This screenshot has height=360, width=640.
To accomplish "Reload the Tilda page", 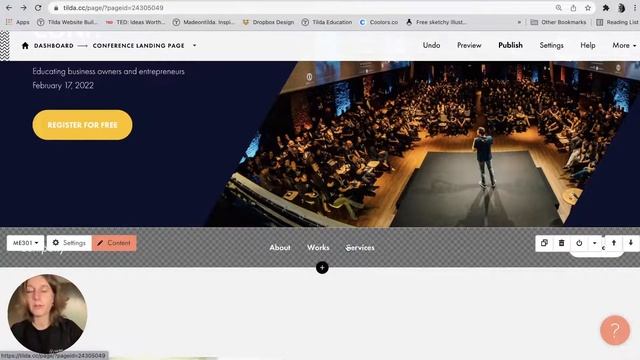I will (x=38, y=8).
